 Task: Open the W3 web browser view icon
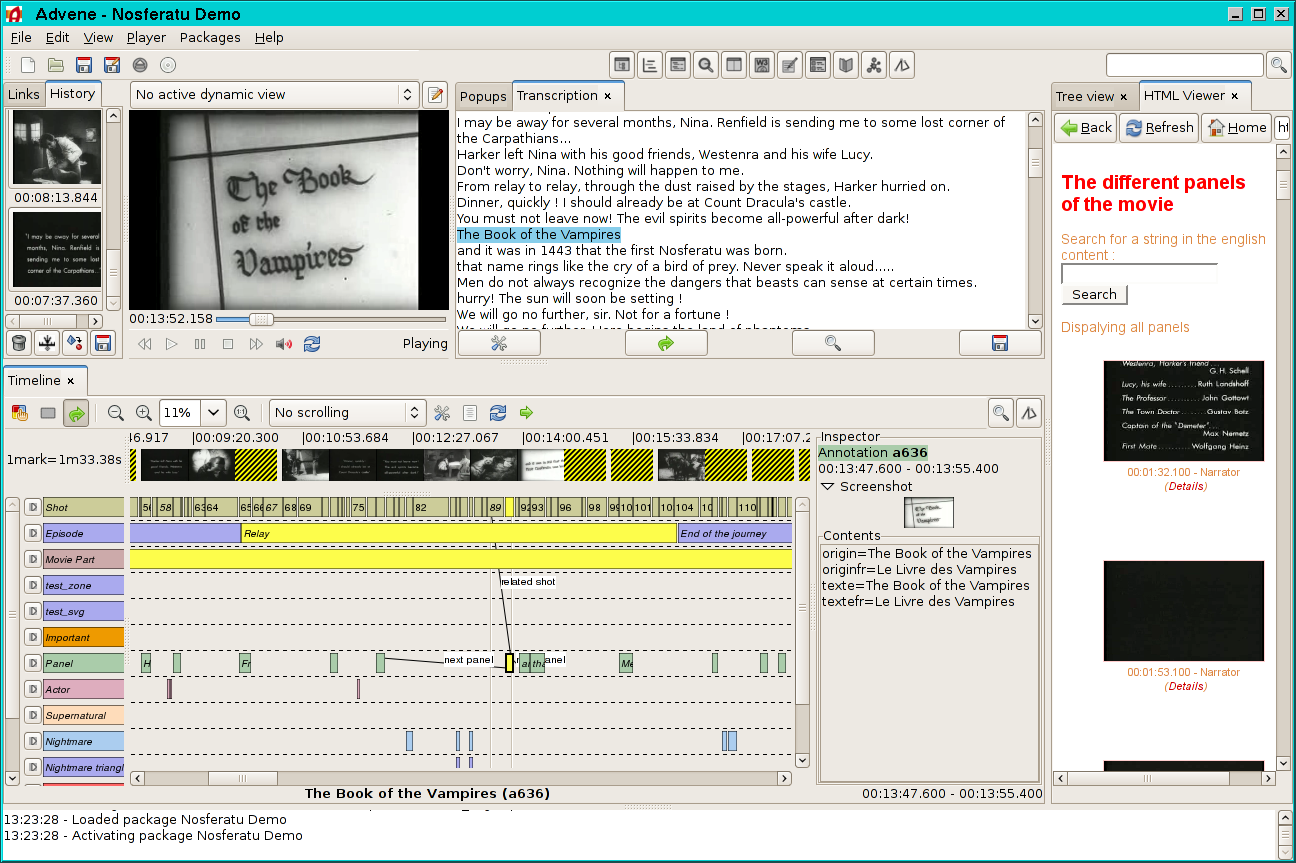tap(762, 66)
